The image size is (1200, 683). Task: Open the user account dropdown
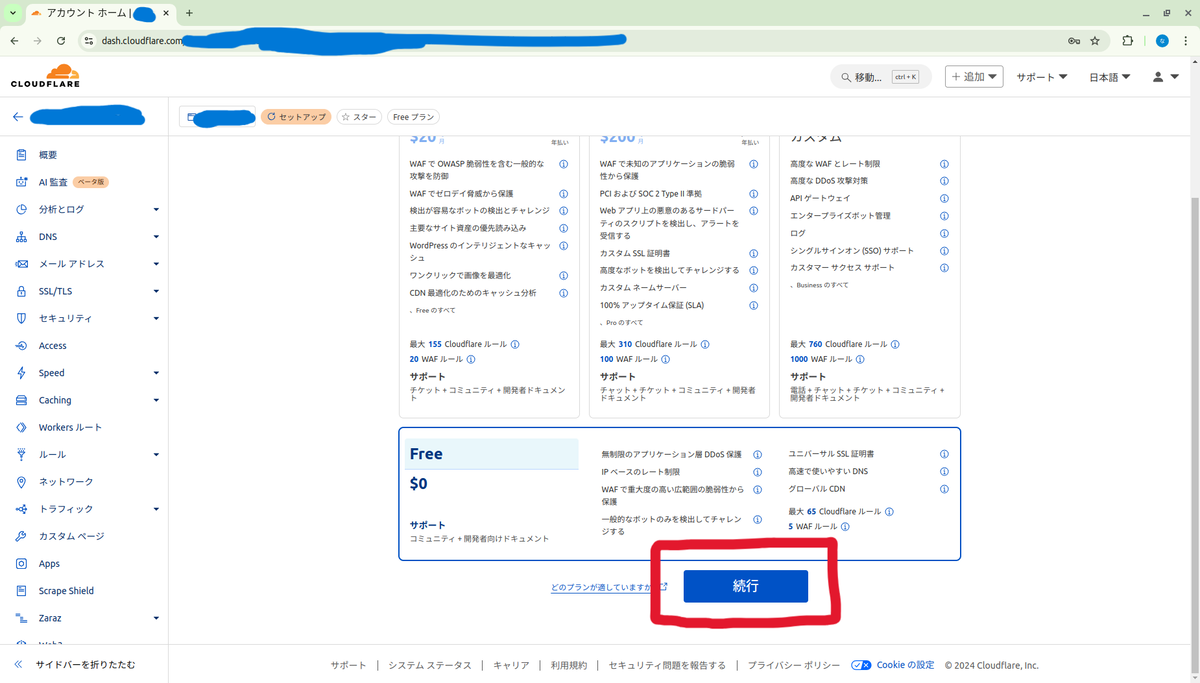coord(1166,77)
